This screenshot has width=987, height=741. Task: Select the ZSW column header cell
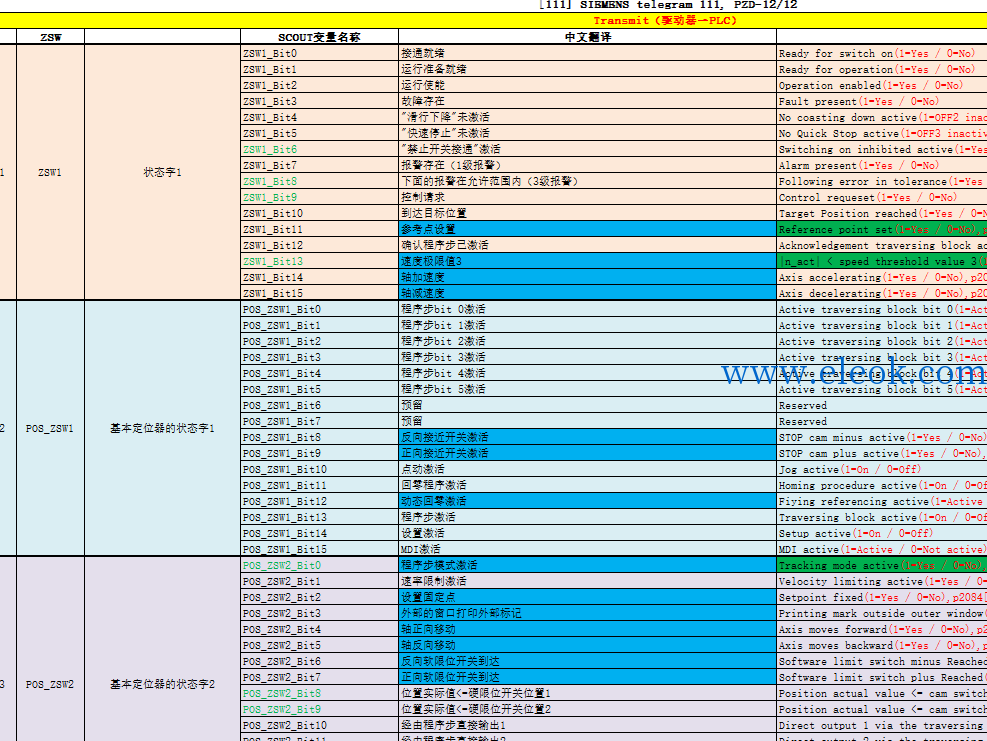tap(50, 37)
